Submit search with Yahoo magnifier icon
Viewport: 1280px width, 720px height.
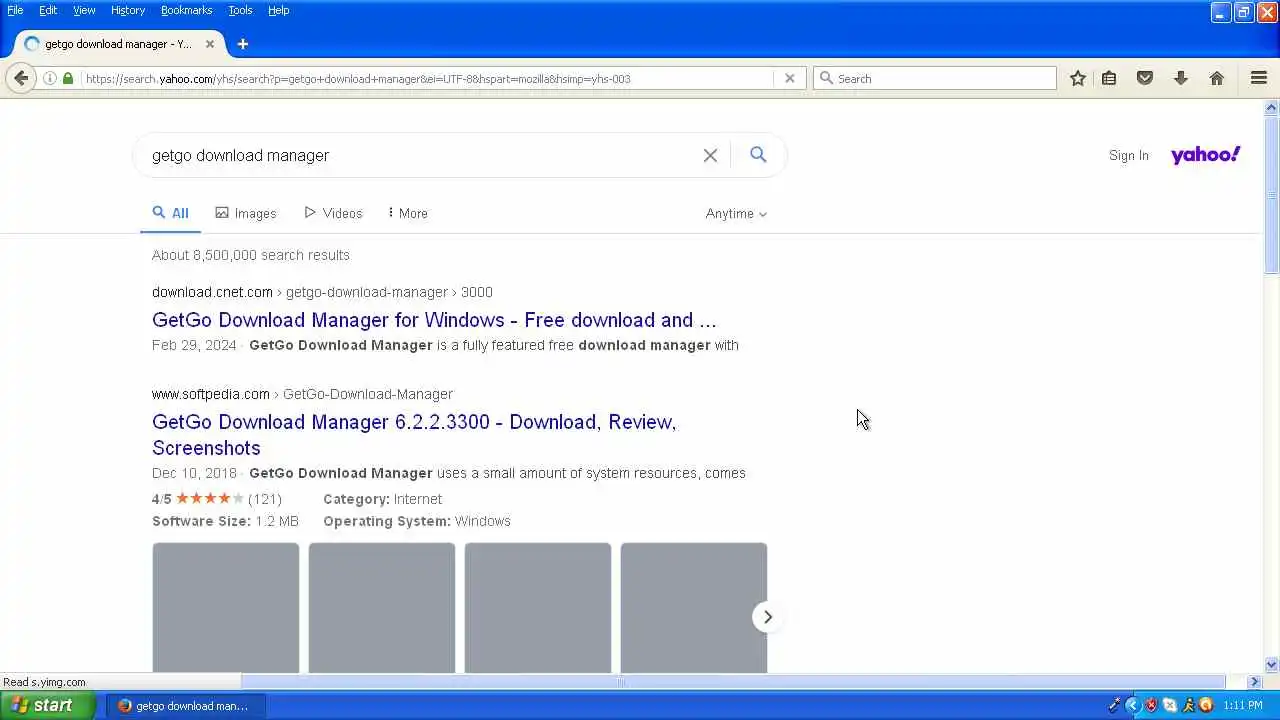pos(758,154)
